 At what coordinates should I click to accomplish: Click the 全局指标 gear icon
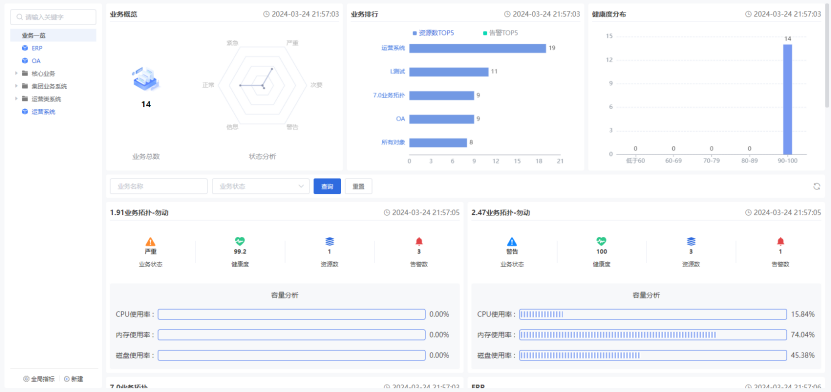26,379
